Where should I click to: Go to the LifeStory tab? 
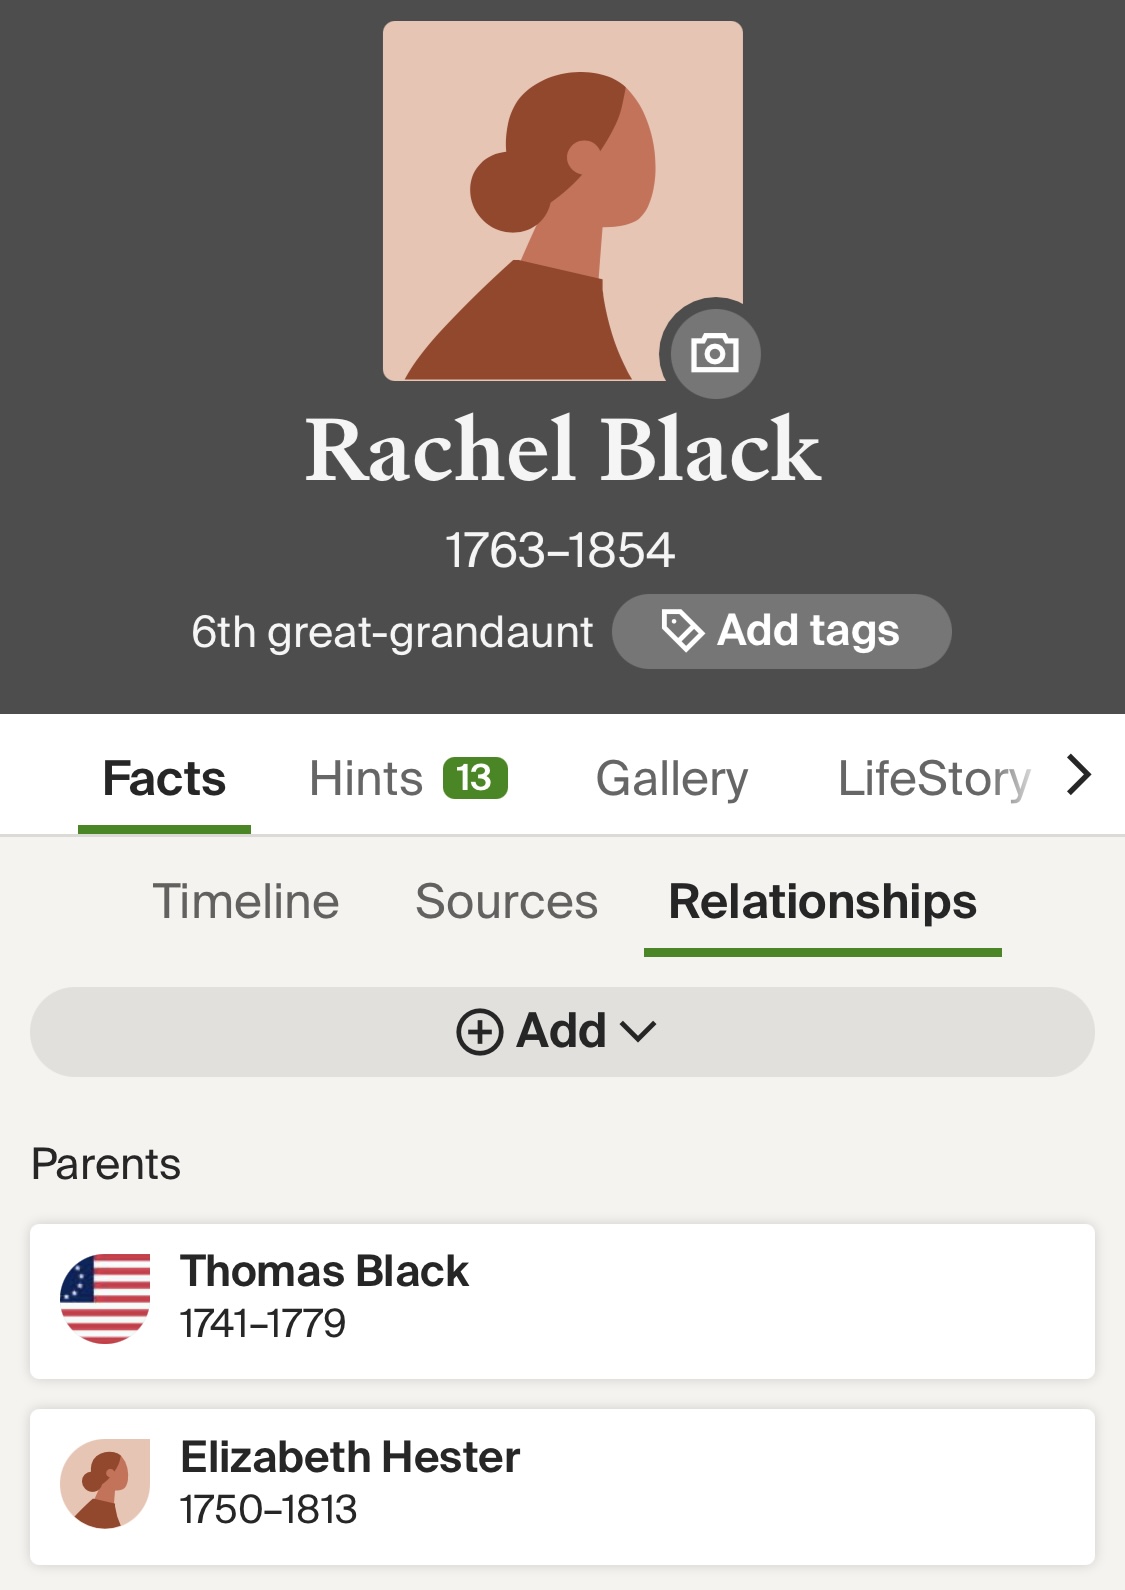[933, 779]
